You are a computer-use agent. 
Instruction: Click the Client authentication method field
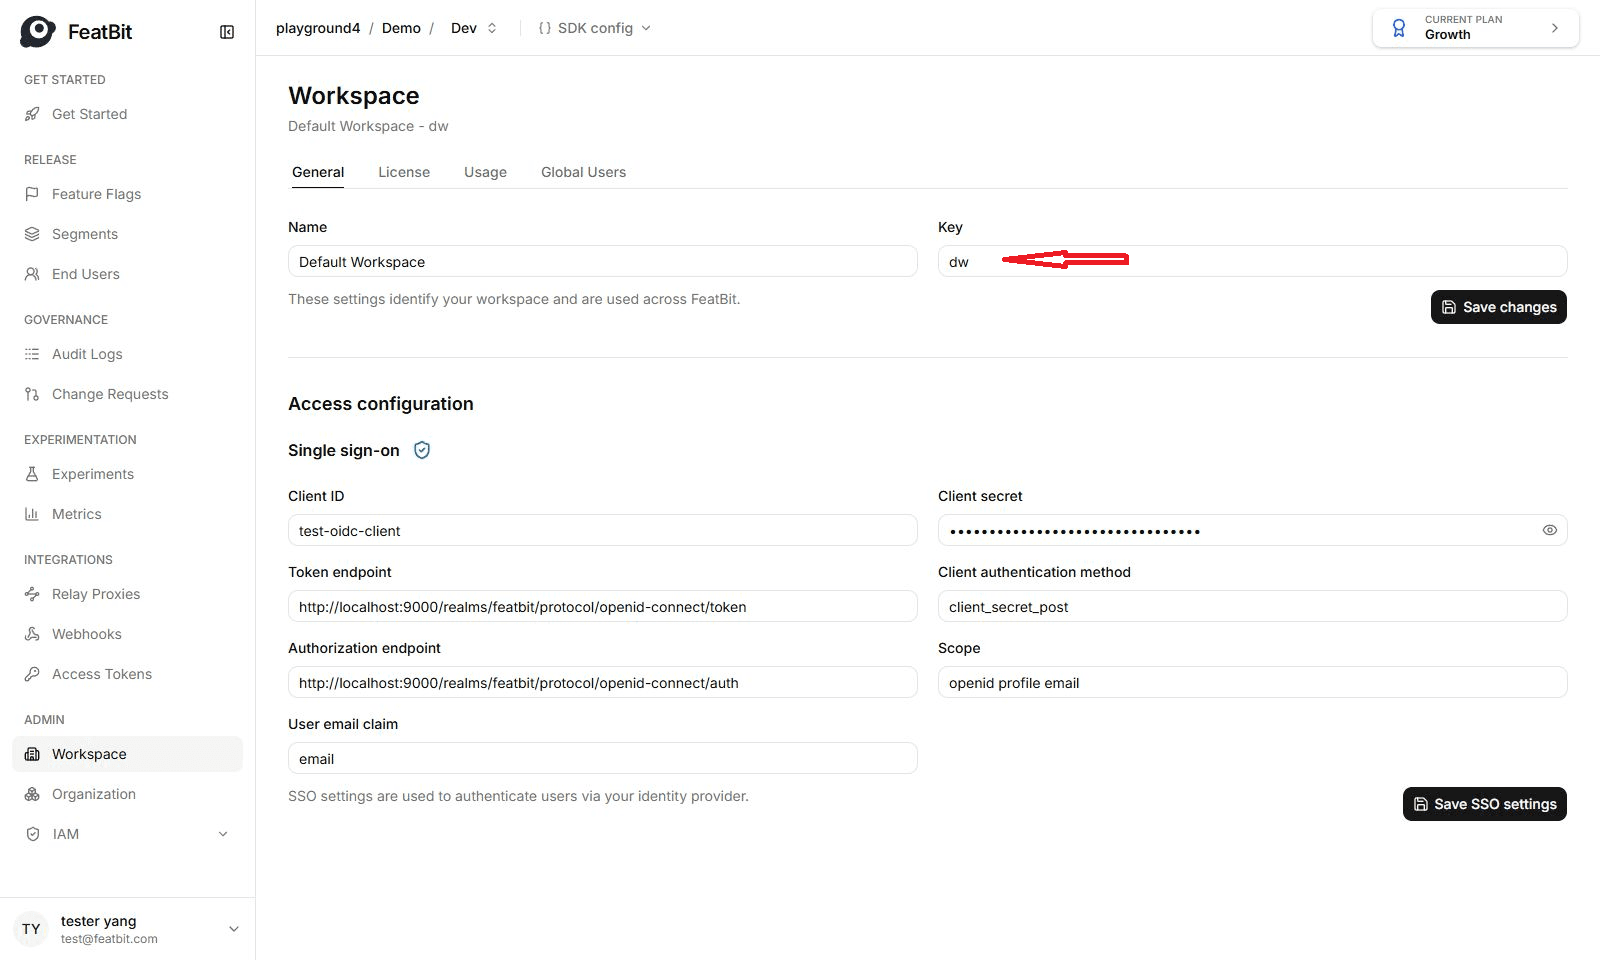click(1252, 606)
